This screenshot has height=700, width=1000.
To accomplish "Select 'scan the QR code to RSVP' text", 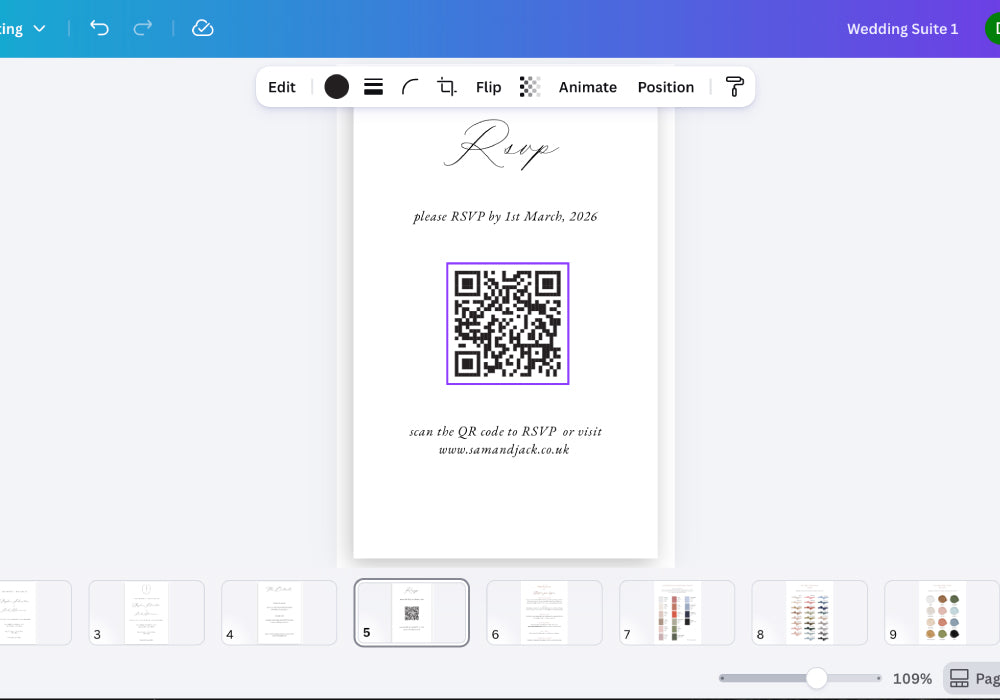I will (x=483, y=432).
